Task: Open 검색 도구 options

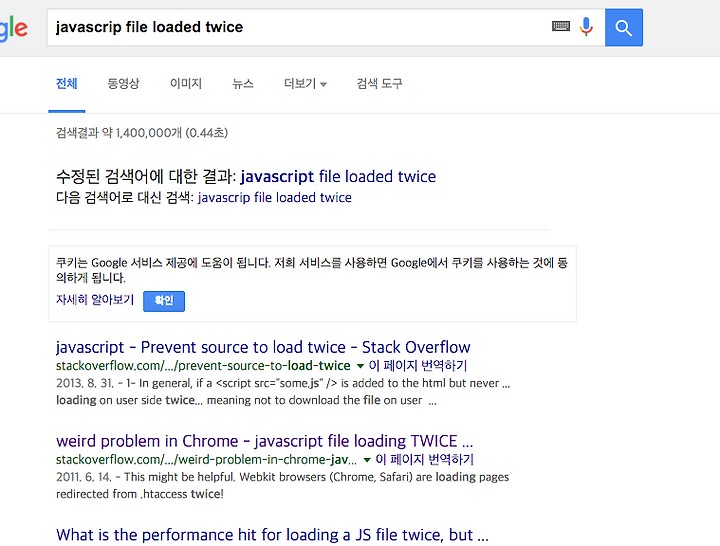Action: [379, 84]
